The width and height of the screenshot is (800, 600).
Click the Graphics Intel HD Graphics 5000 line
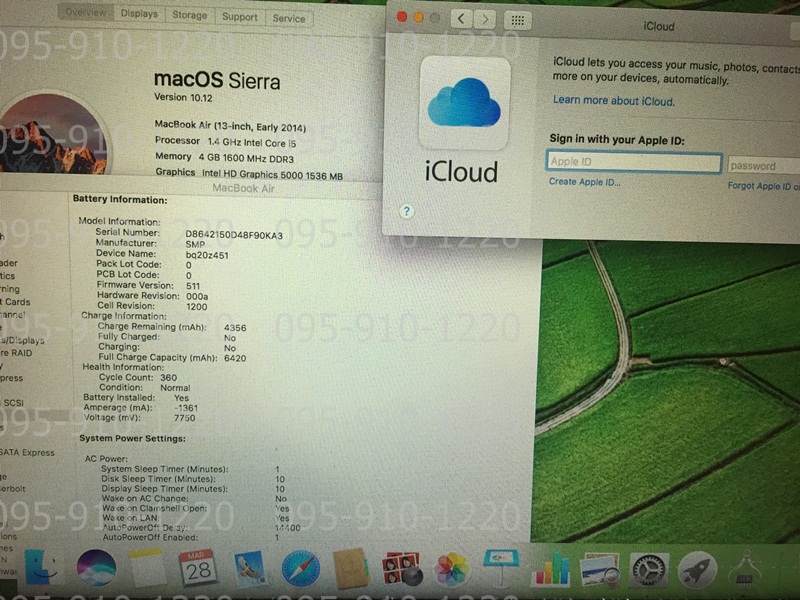tap(249, 174)
